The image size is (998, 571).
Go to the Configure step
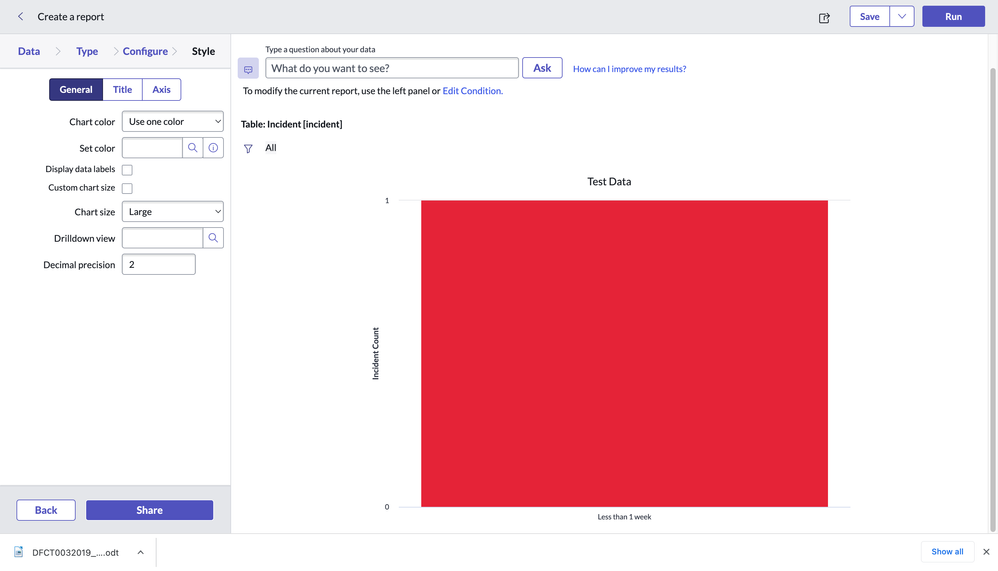click(x=145, y=51)
